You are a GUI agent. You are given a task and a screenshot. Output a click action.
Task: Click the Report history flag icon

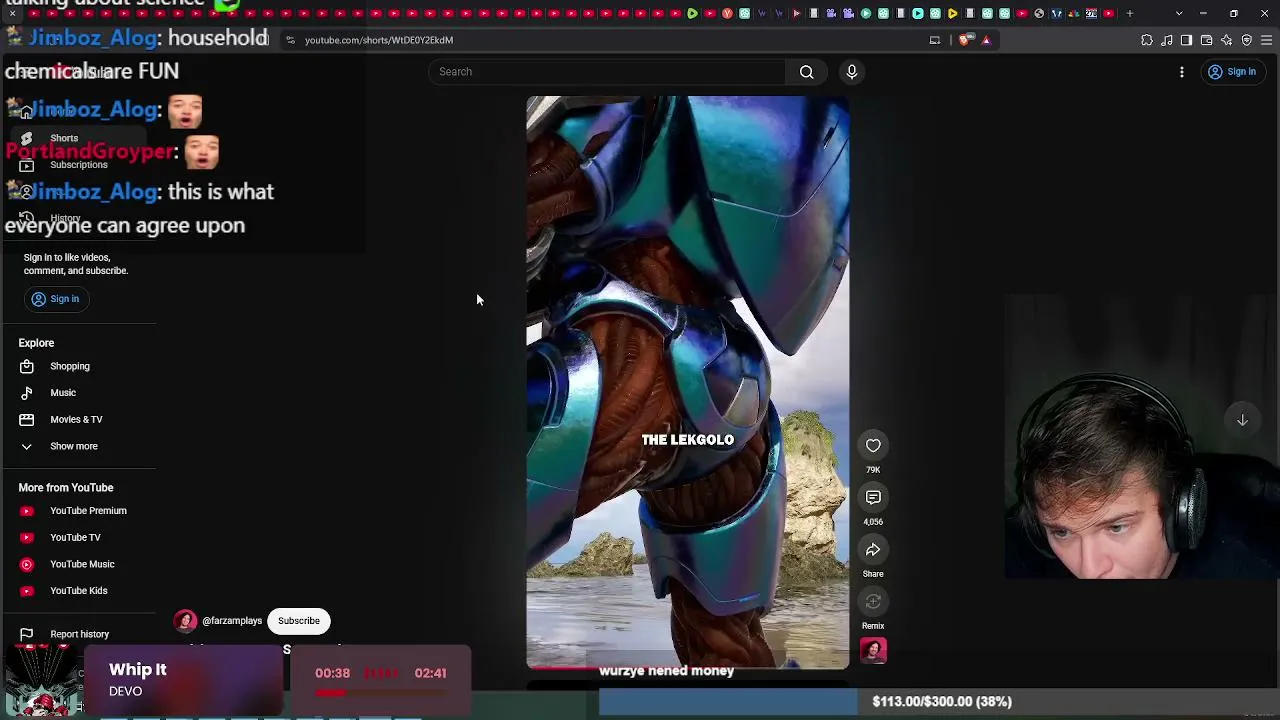(x=27, y=634)
